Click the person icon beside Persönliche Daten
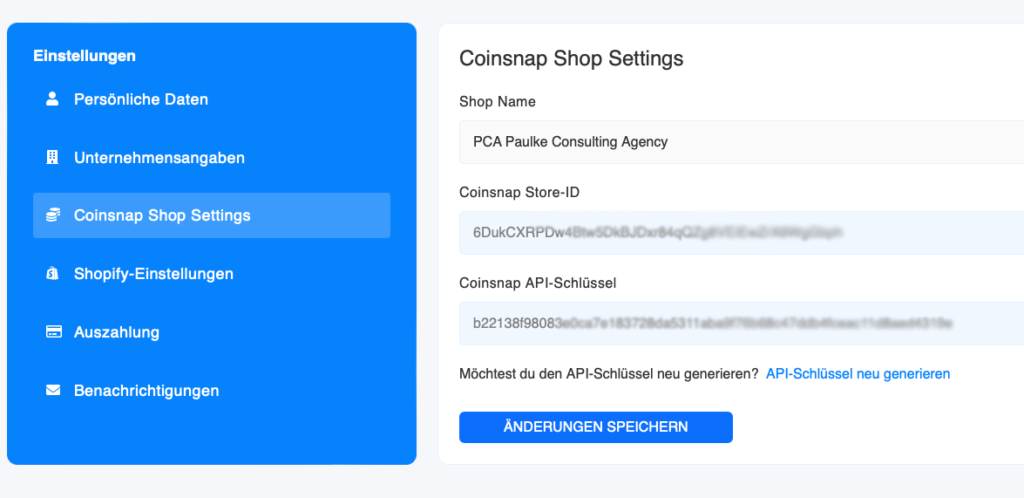This screenshot has width=1024, height=498. (53, 100)
